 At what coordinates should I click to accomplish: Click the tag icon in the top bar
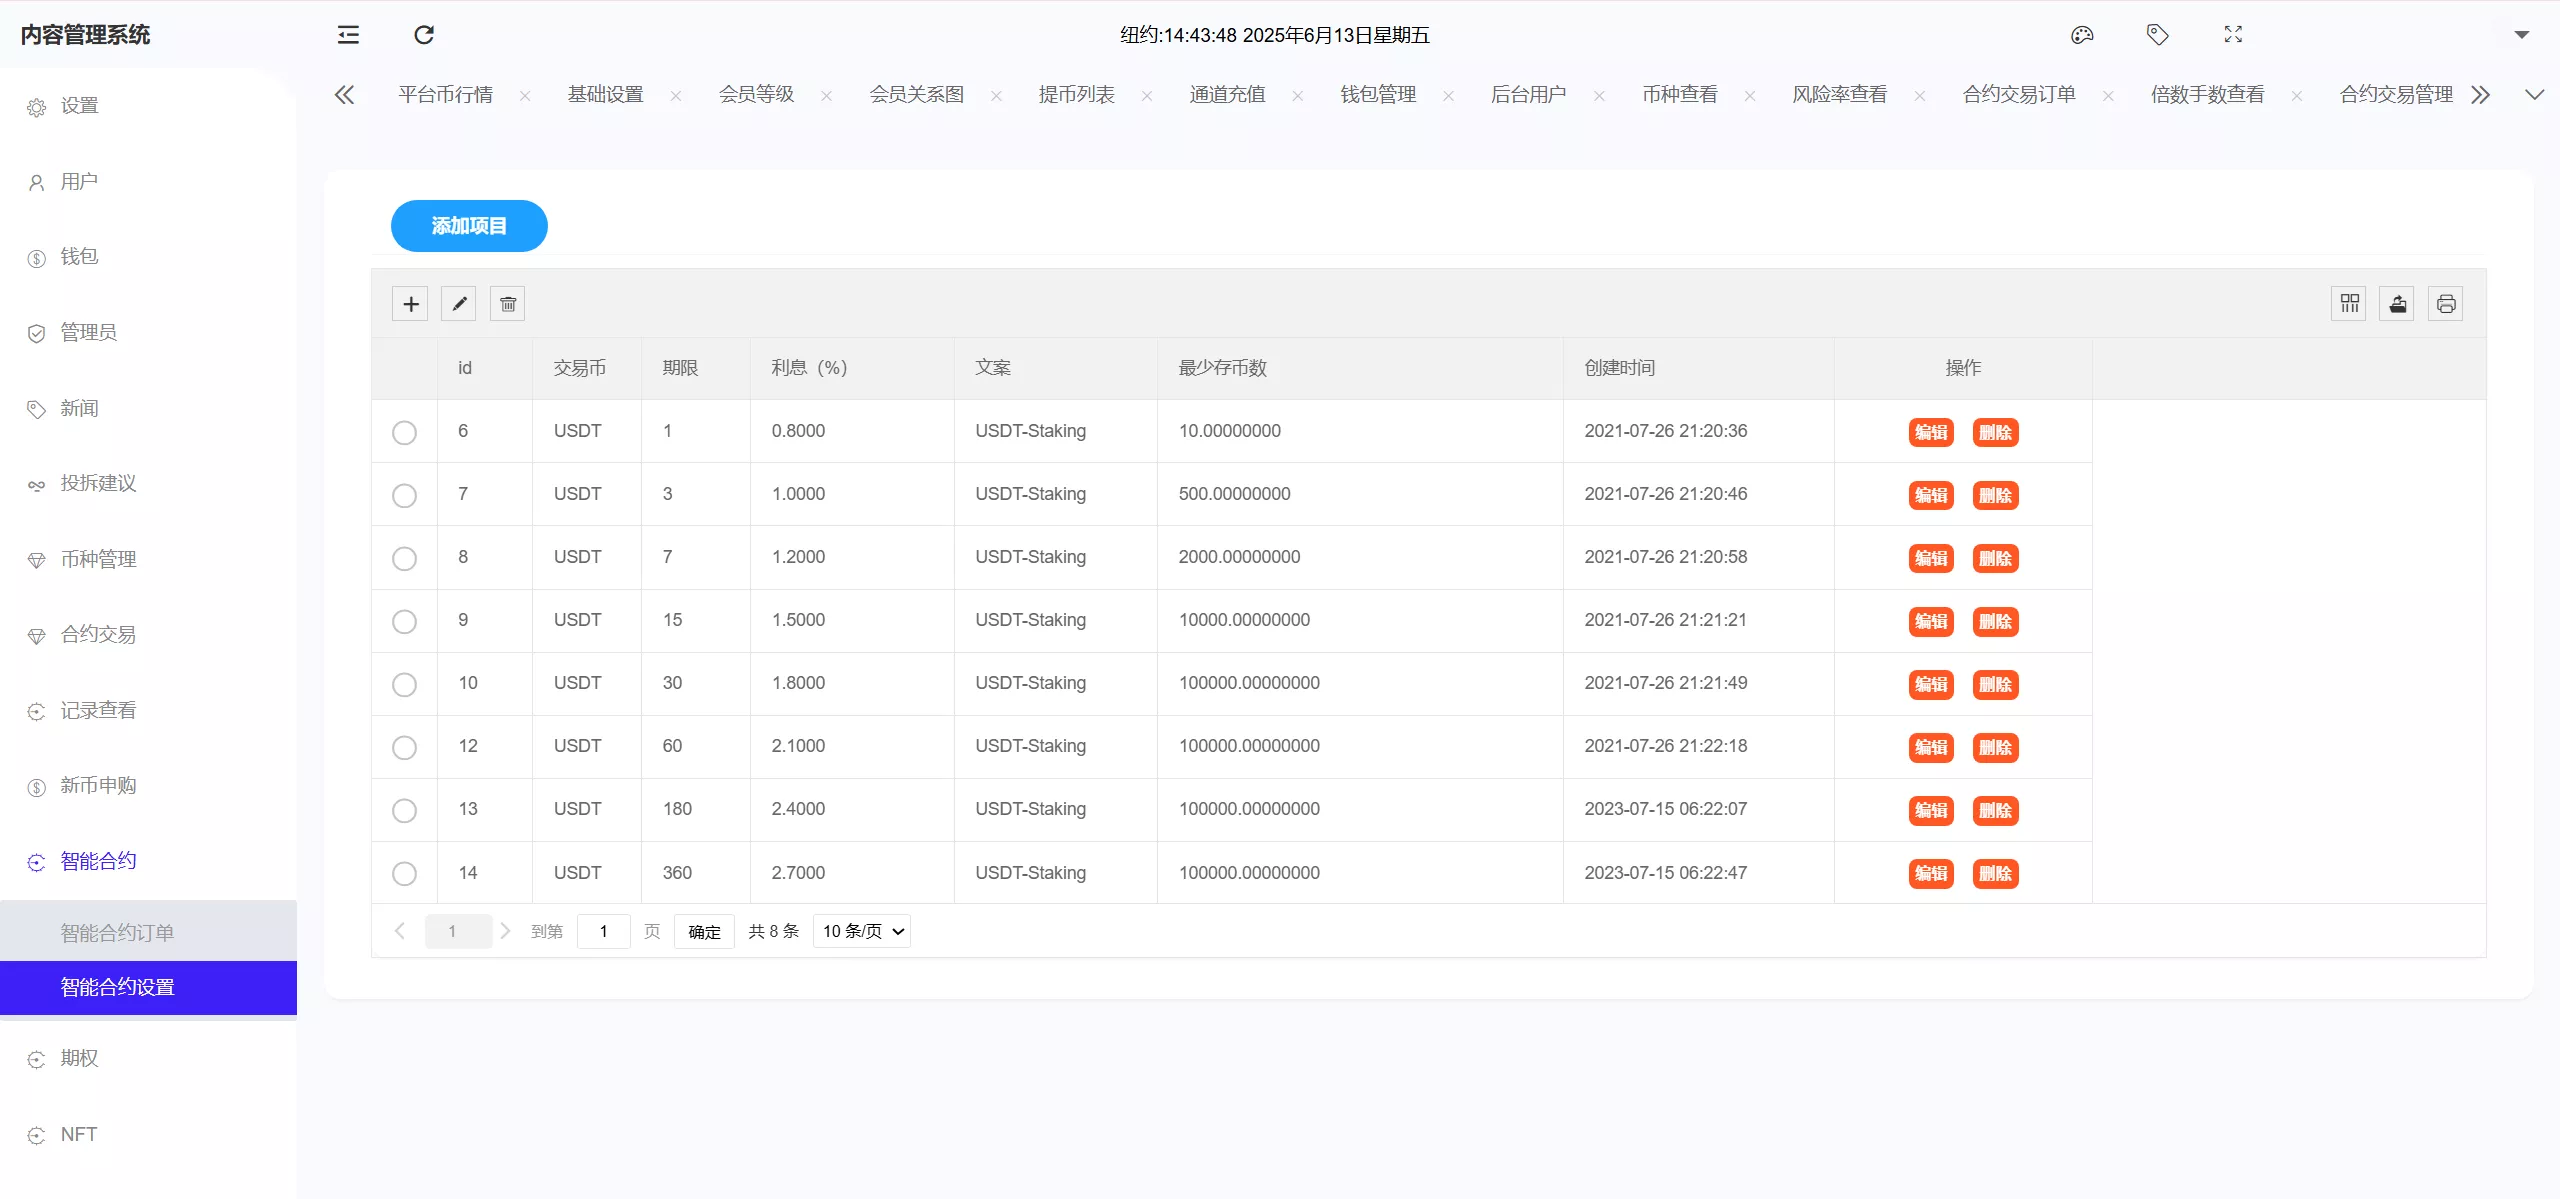[2157, 34]
